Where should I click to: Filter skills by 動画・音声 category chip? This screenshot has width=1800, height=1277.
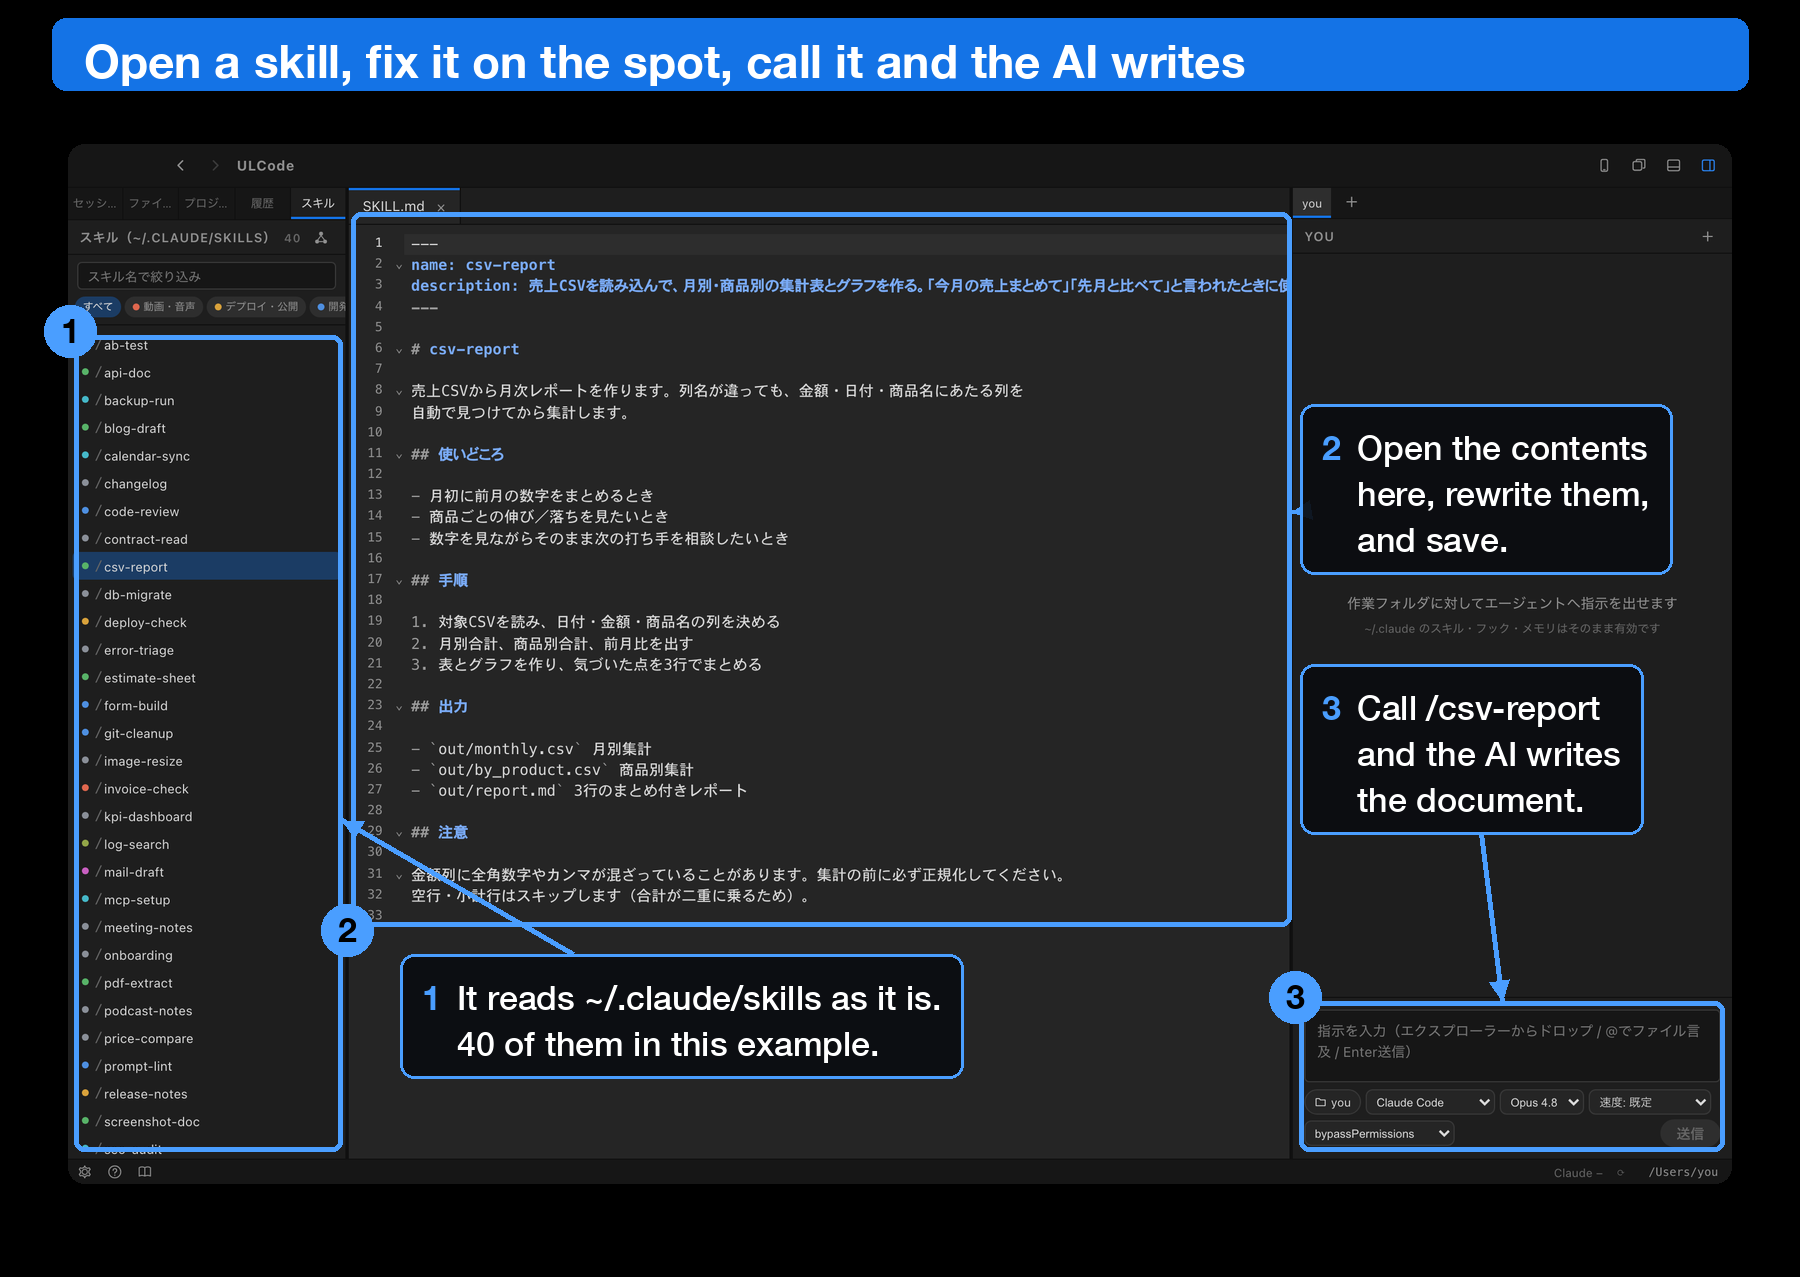[x=163, y=307]
